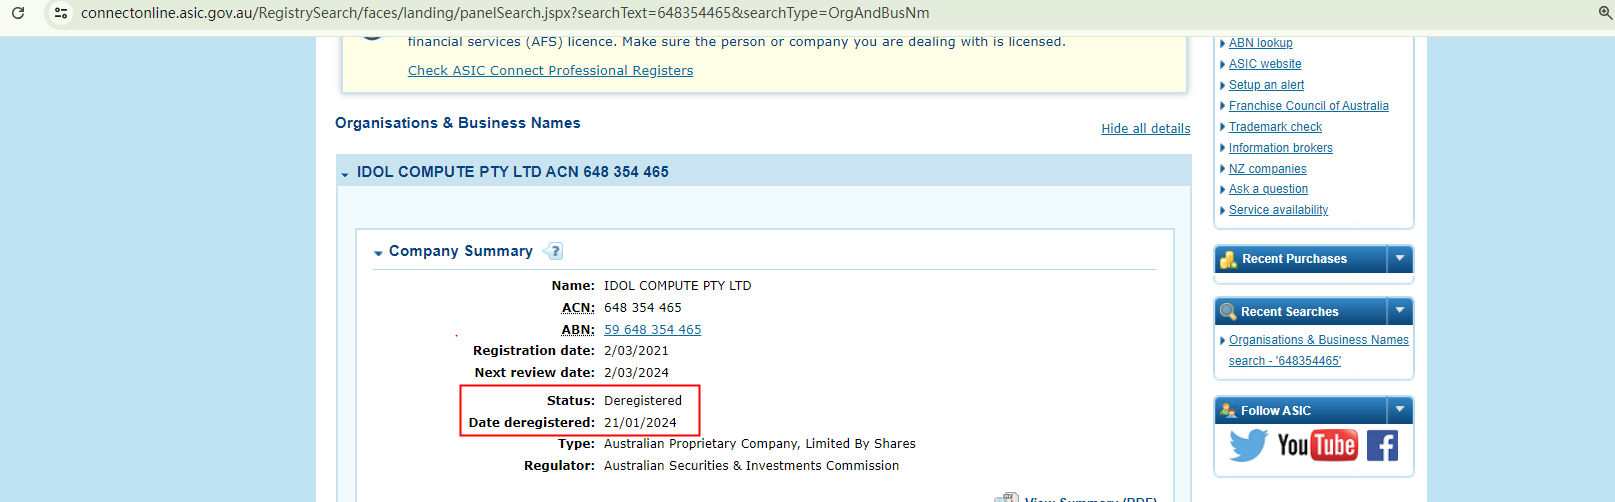Open Setup an alert link
The image size is (1615, 502).
click(x=1266, y=85)
